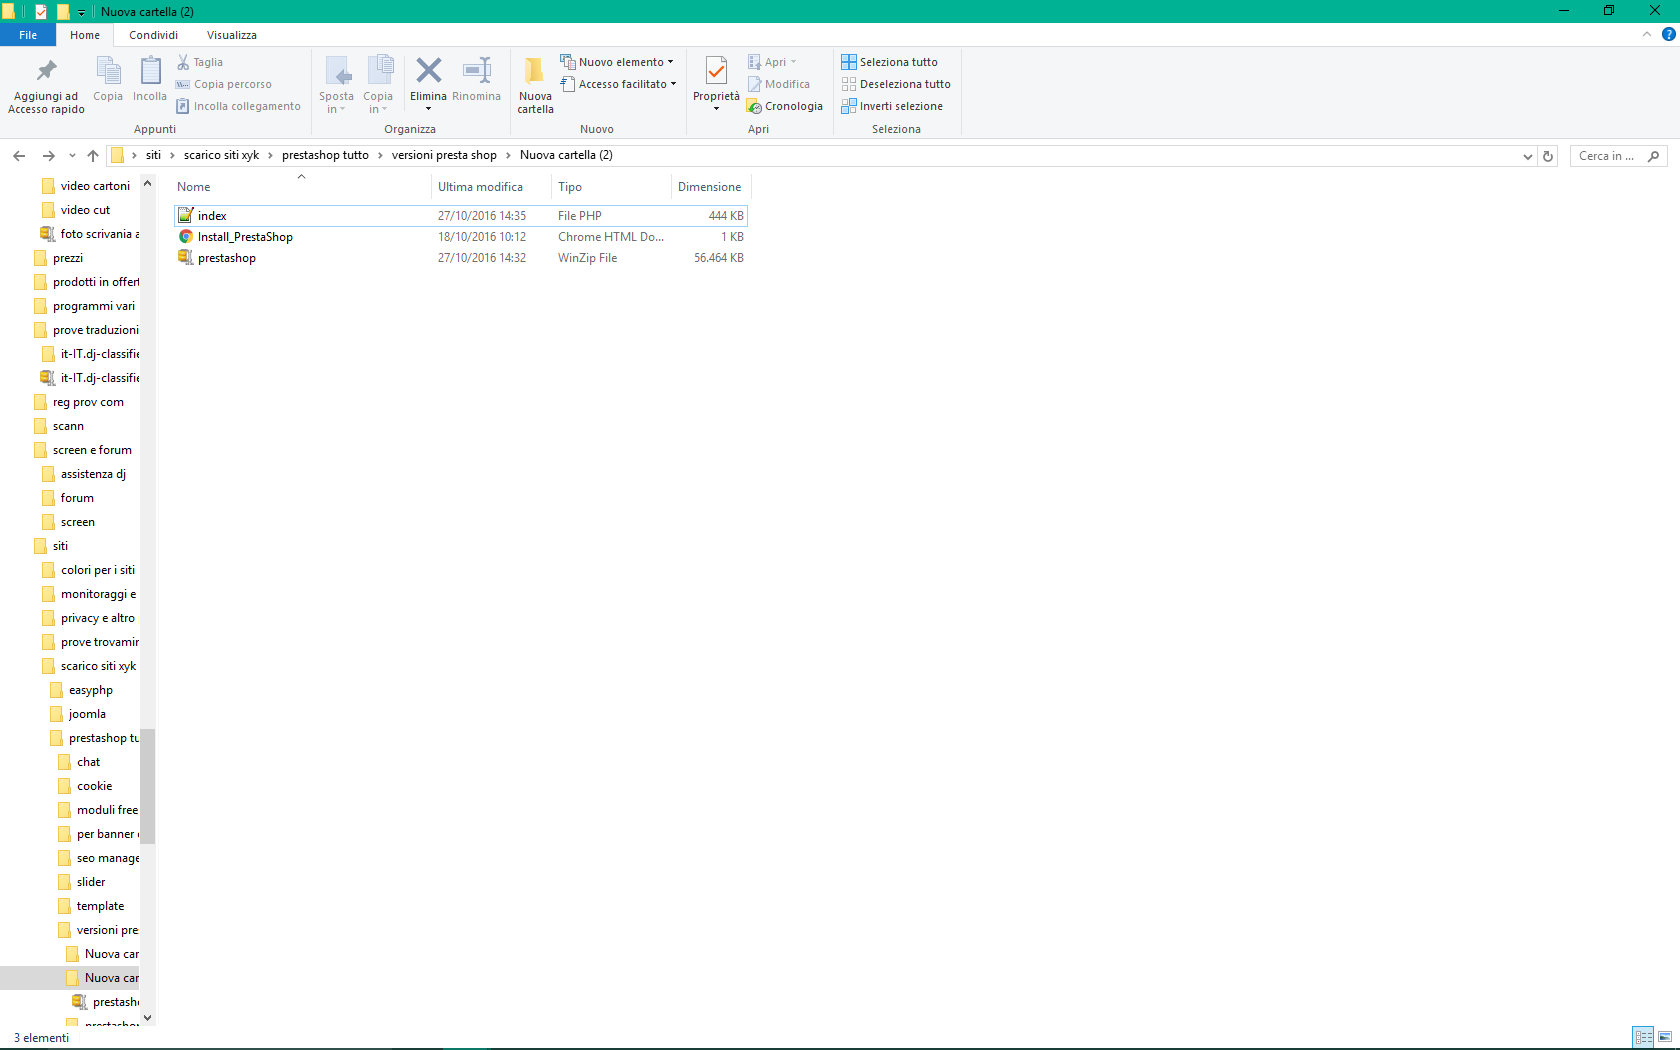Click the Copia clipboard icon
The image size is (1680, 1050).
tap(108, 80)
